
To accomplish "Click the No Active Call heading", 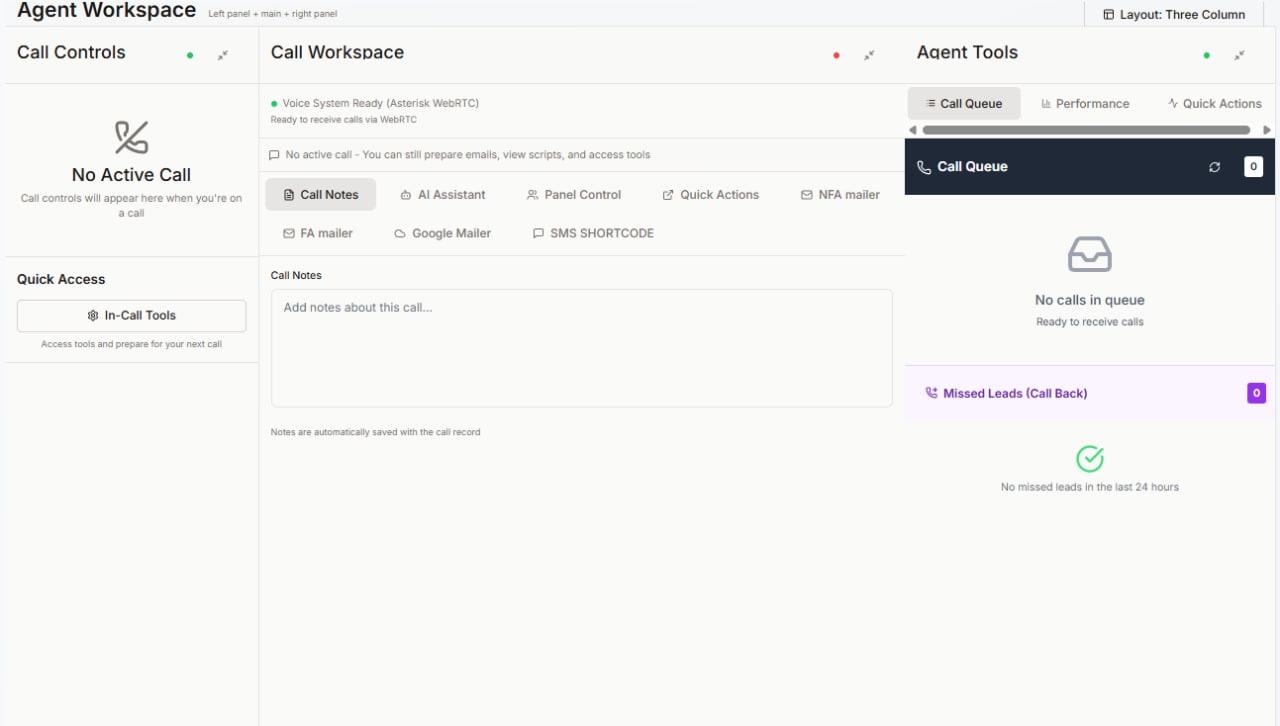I will point(131,175).
